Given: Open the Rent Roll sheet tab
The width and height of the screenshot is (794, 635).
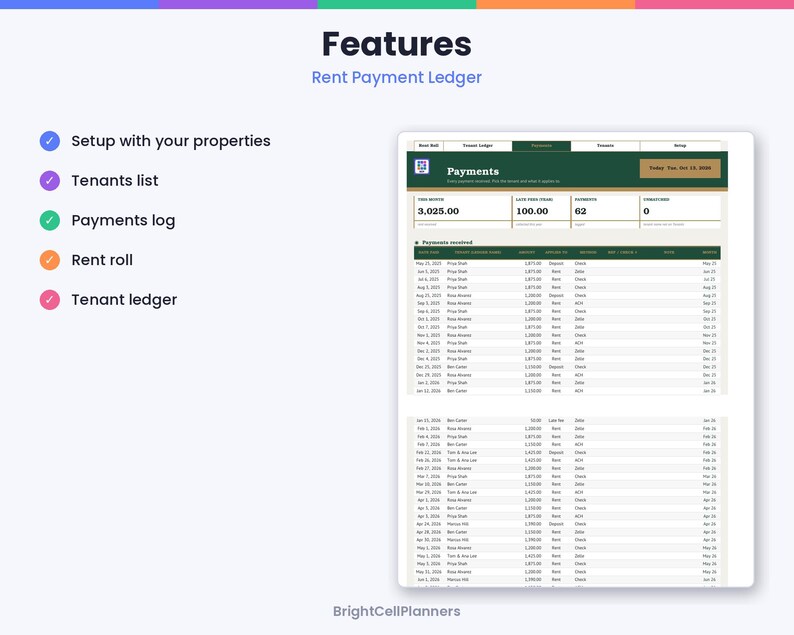Looking at the screenshot, I should 428,146.
